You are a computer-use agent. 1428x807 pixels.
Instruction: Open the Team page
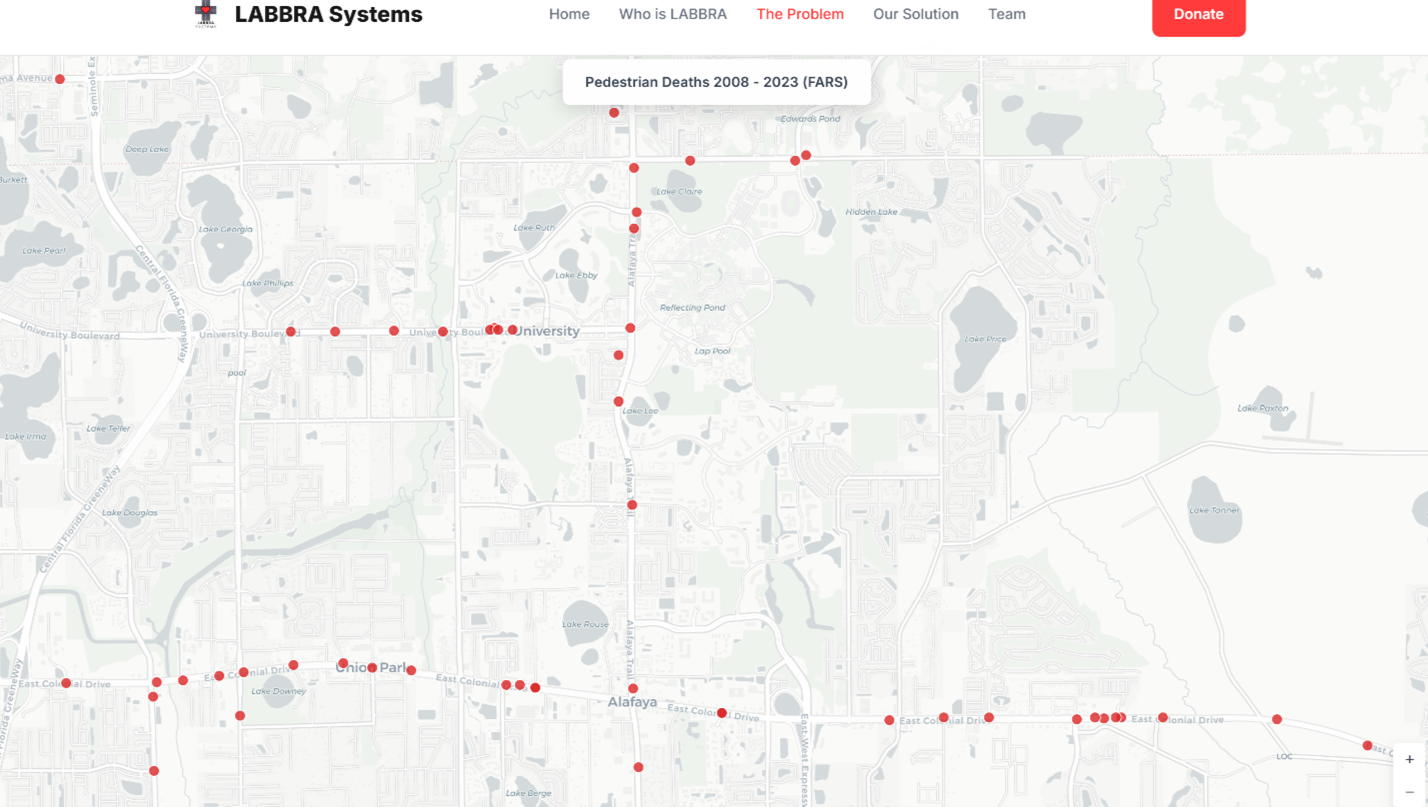click(x=1006, y=14)
